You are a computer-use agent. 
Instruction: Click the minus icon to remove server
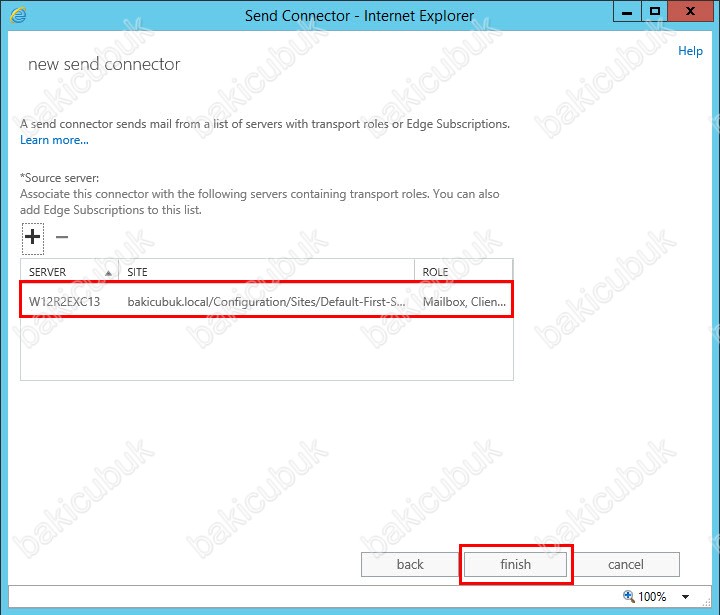coord(62,237)
